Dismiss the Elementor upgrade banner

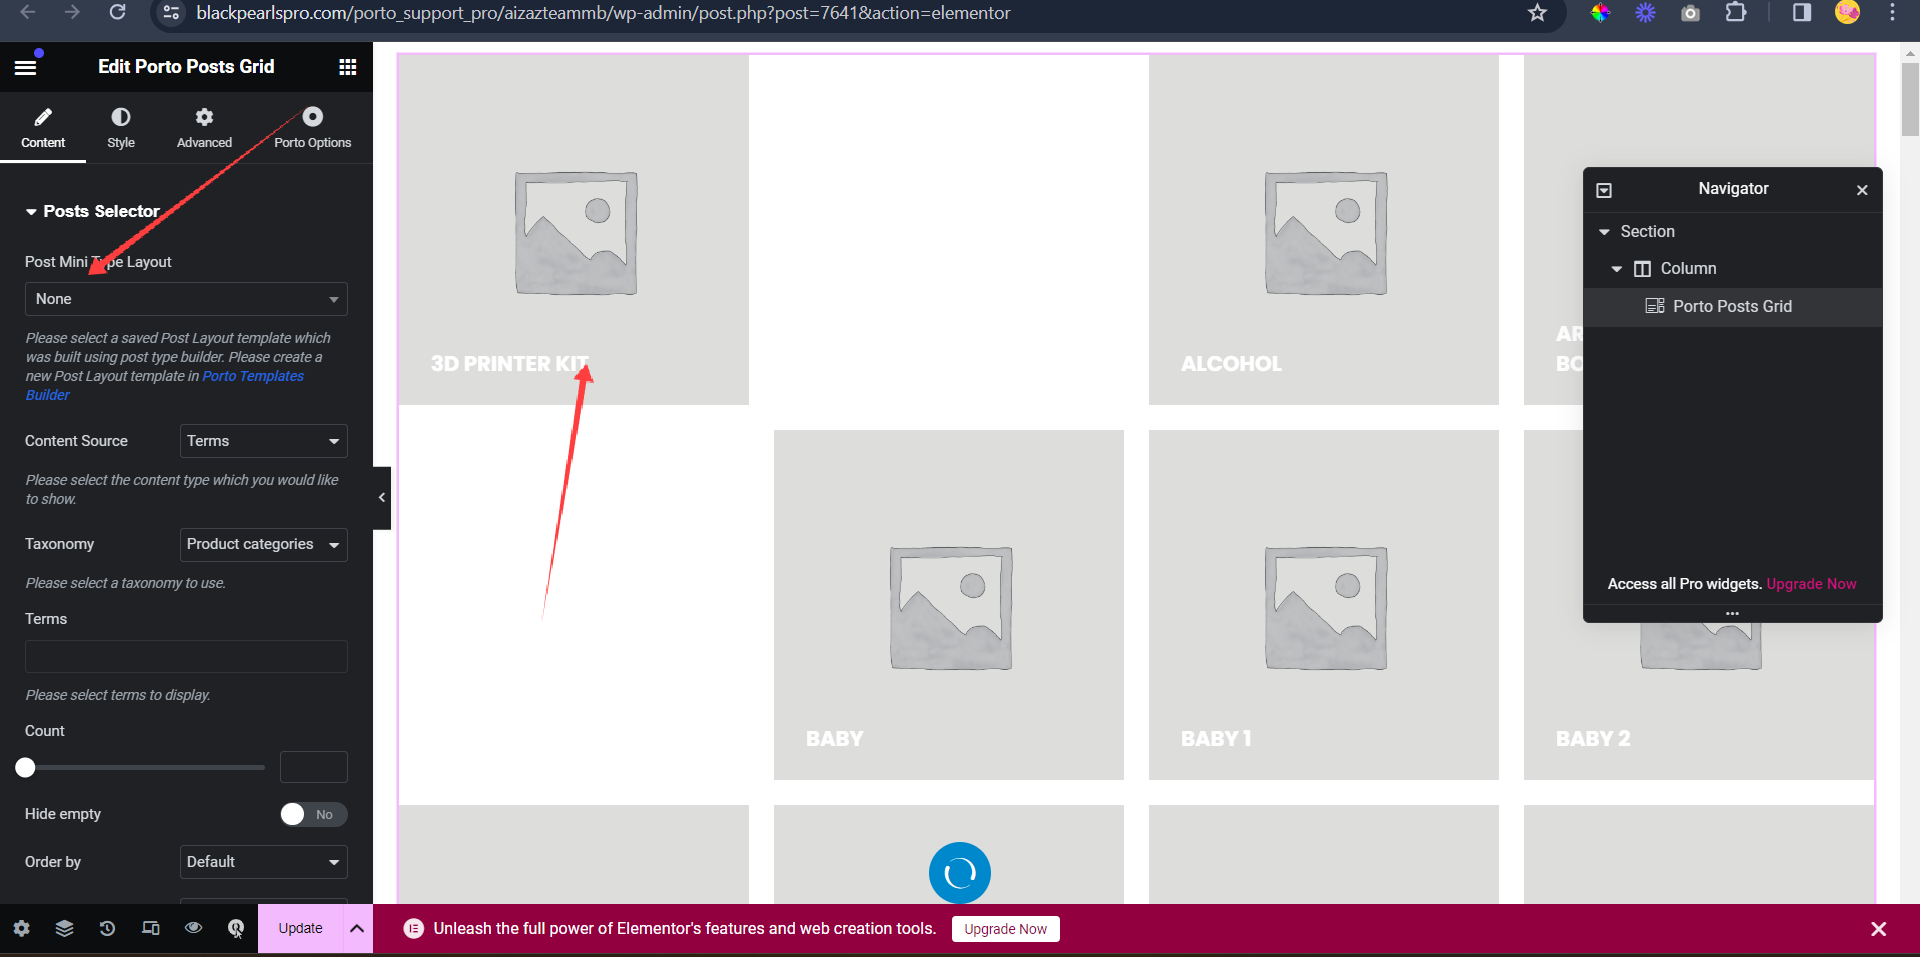click(x=1878, y=929)
